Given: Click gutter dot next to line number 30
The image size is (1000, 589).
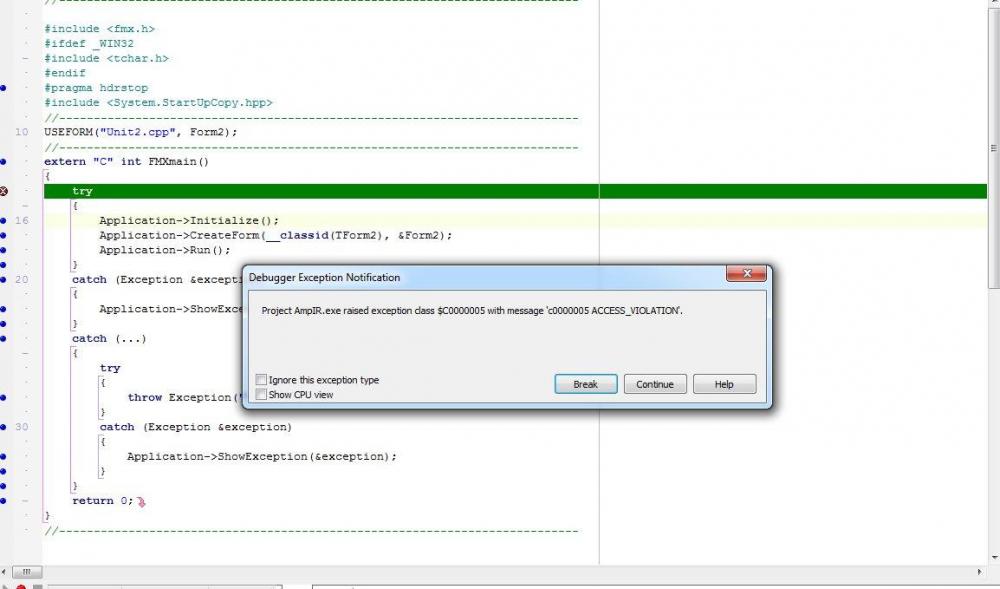Looking at the screenshot, I should (3, 427).
